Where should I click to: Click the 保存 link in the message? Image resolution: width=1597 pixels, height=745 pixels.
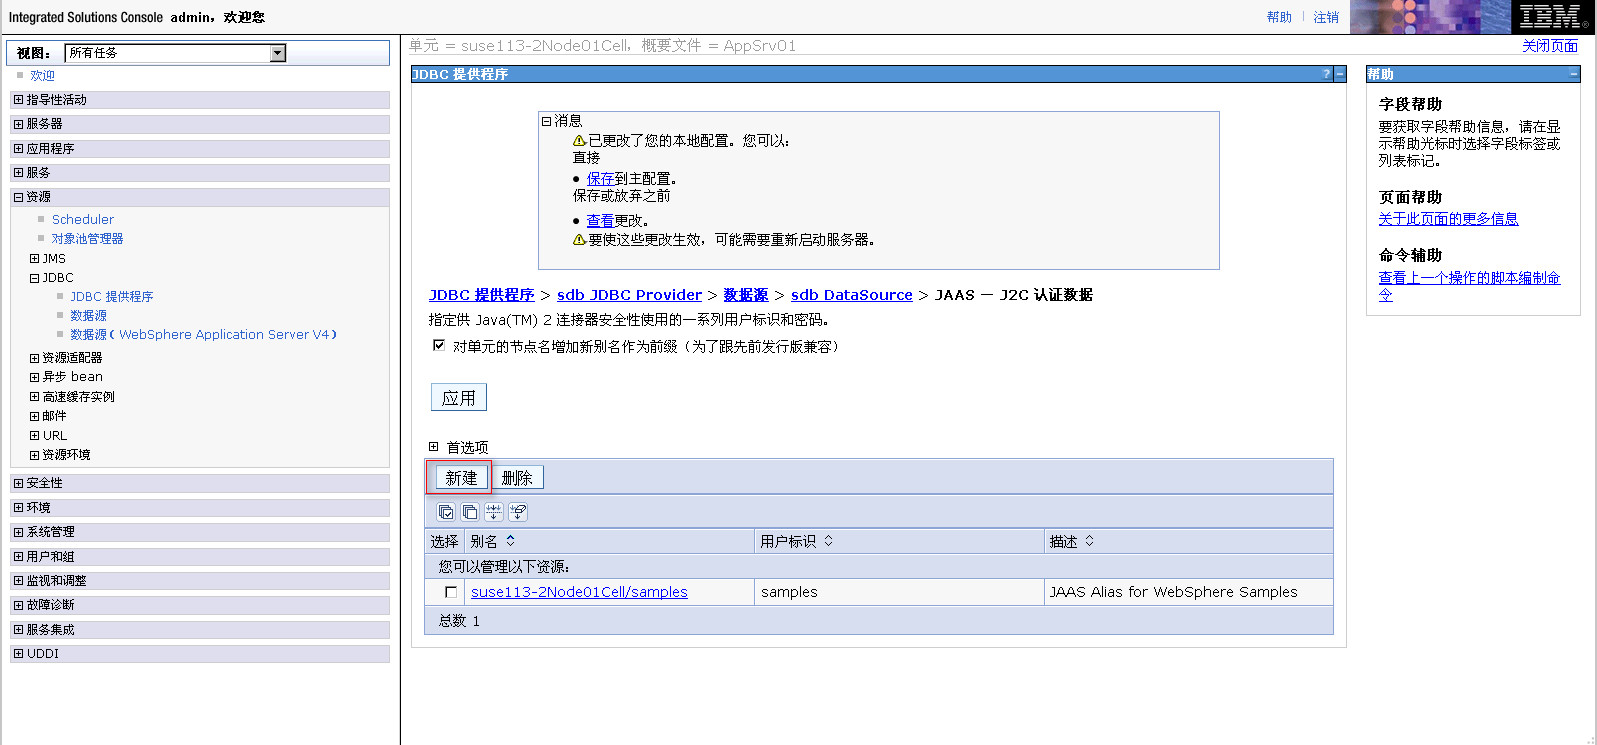click(x=600, y=179)
